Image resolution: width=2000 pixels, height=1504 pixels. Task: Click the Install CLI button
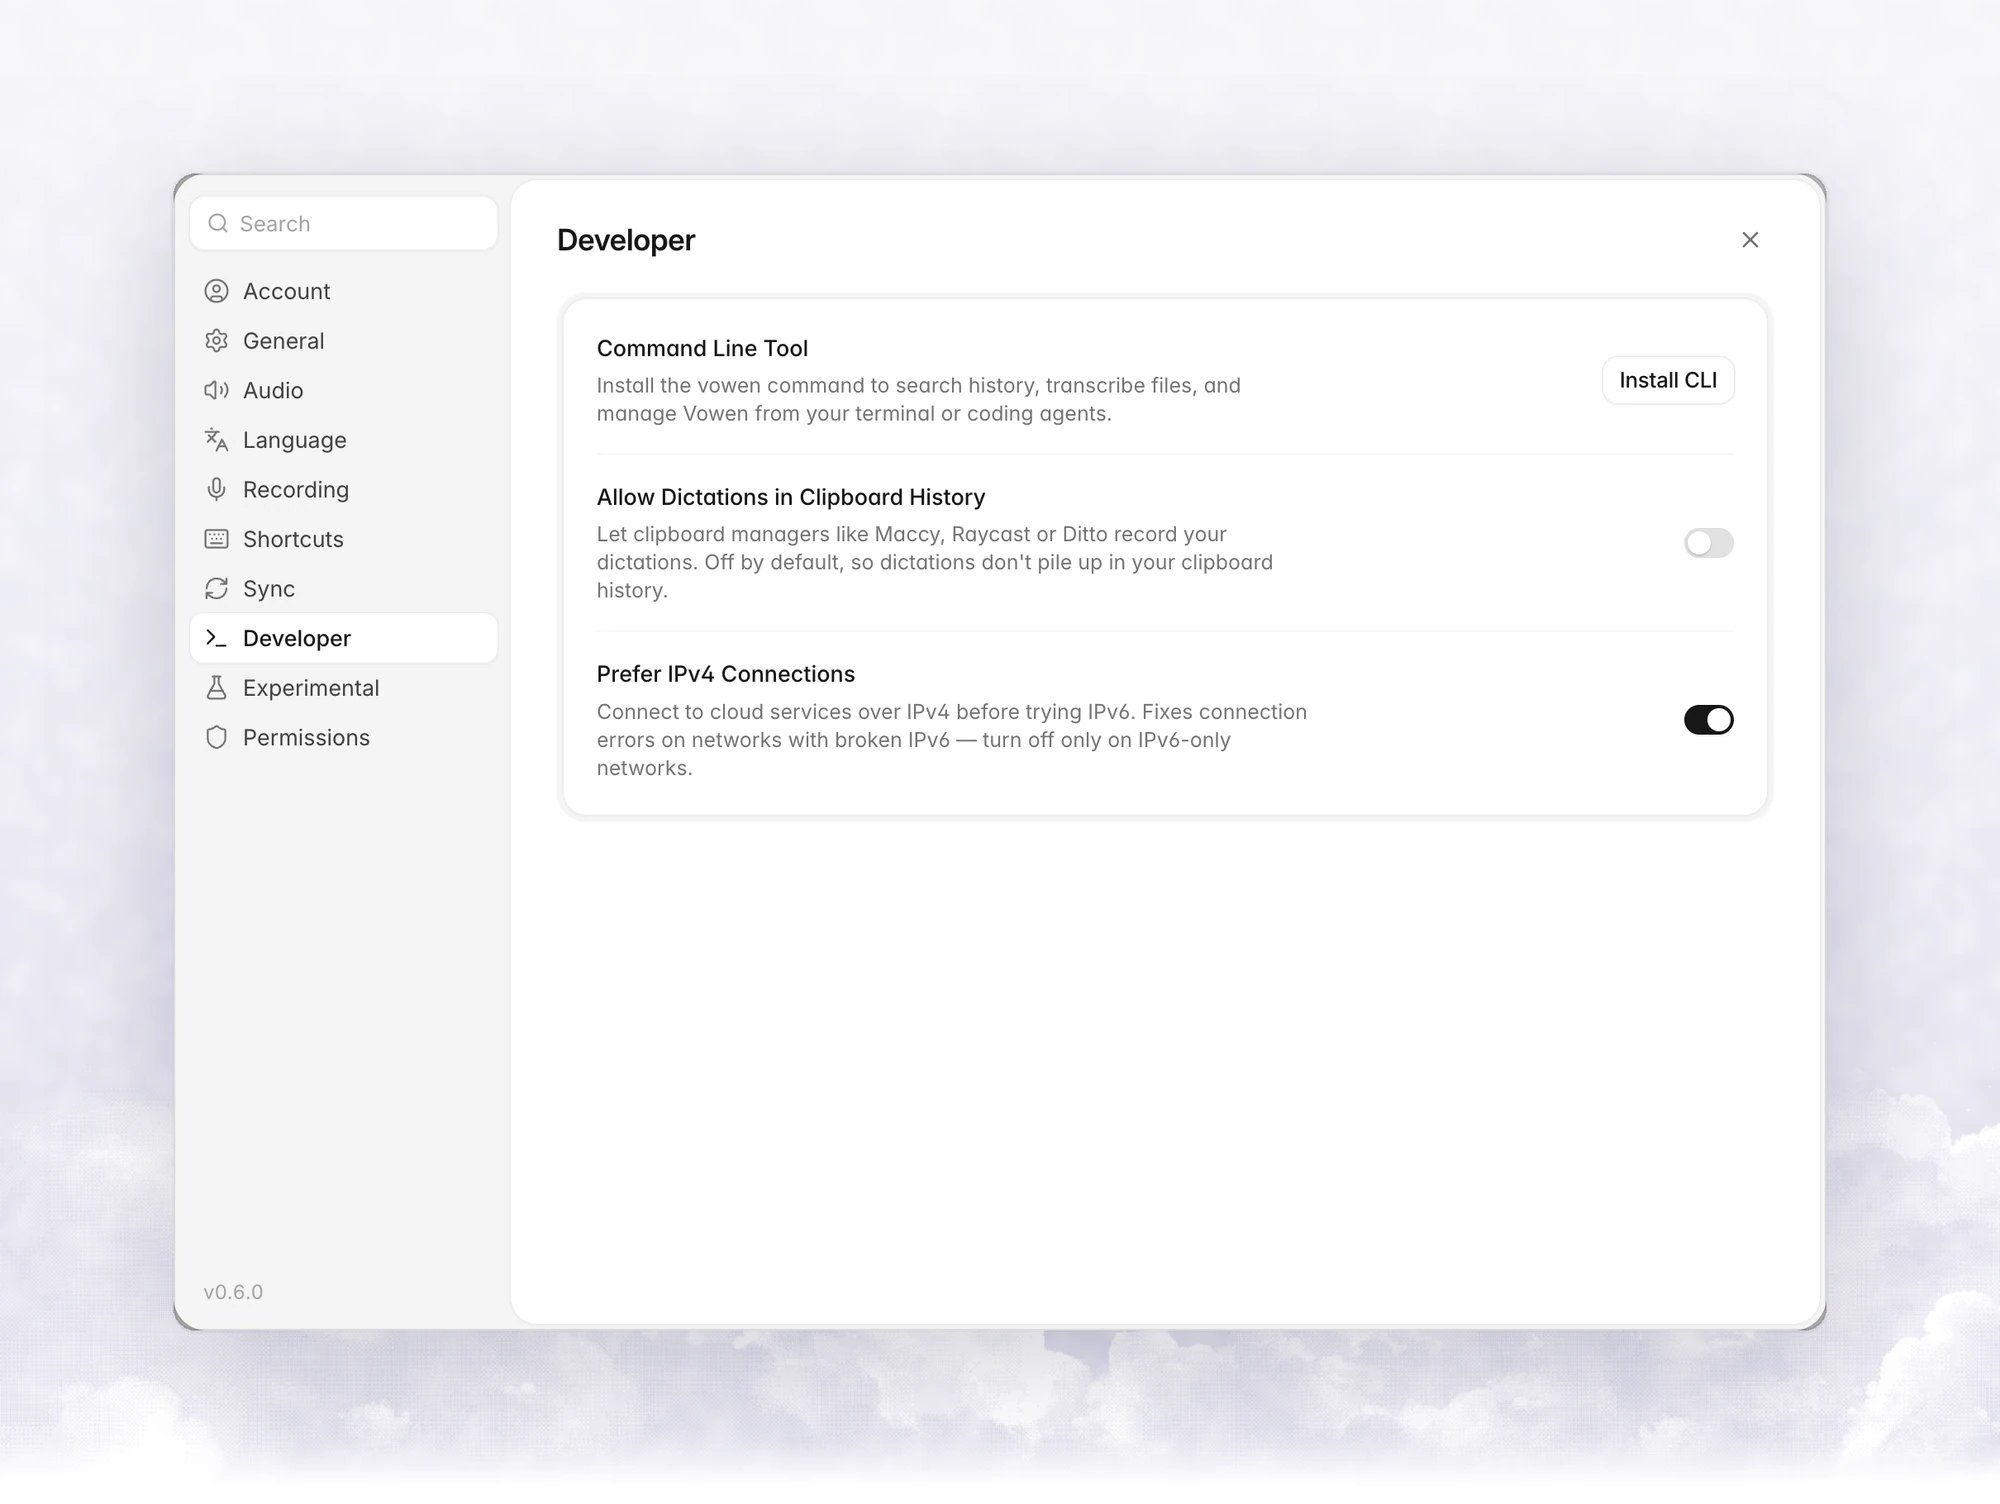[x=1668, y=380]
